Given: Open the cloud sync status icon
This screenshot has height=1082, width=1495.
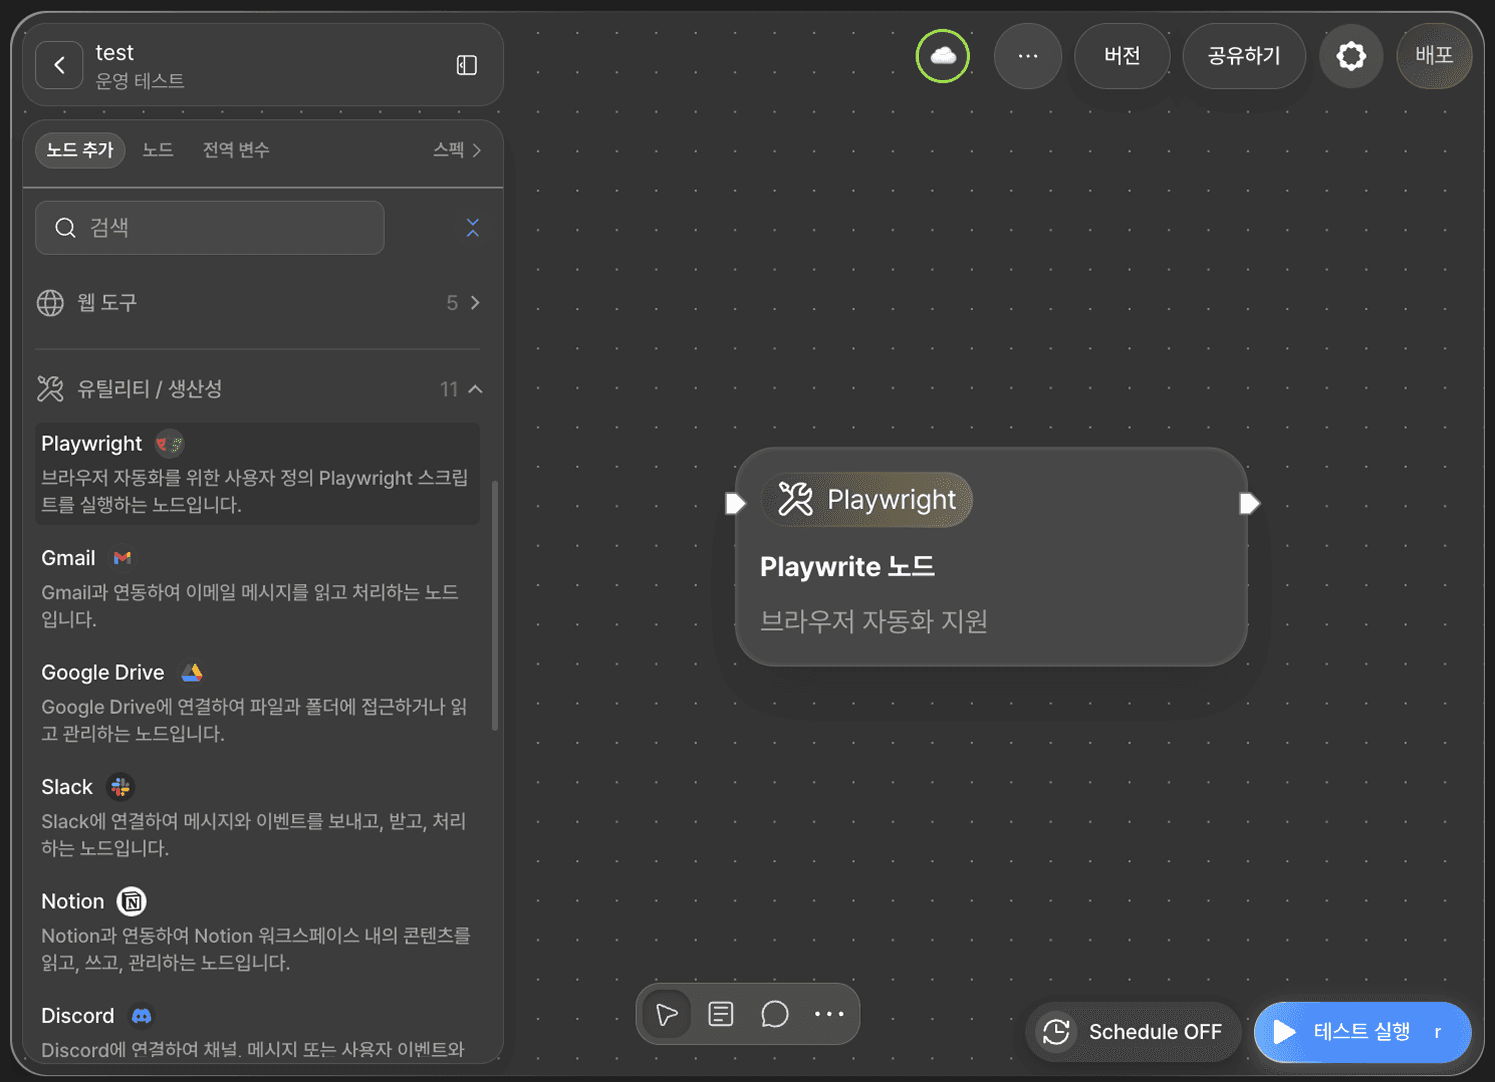Looking at the screenshot, I should pos(943,56).
